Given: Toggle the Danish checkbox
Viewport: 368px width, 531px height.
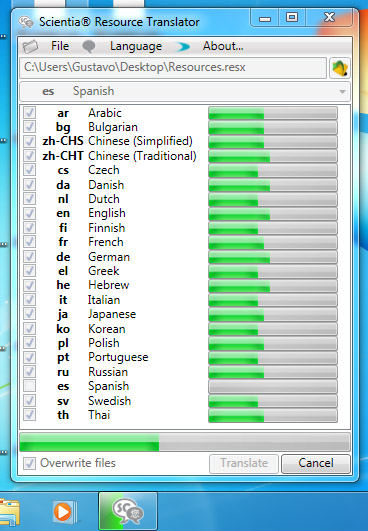Looking at the screenshot, I should 29,184.
